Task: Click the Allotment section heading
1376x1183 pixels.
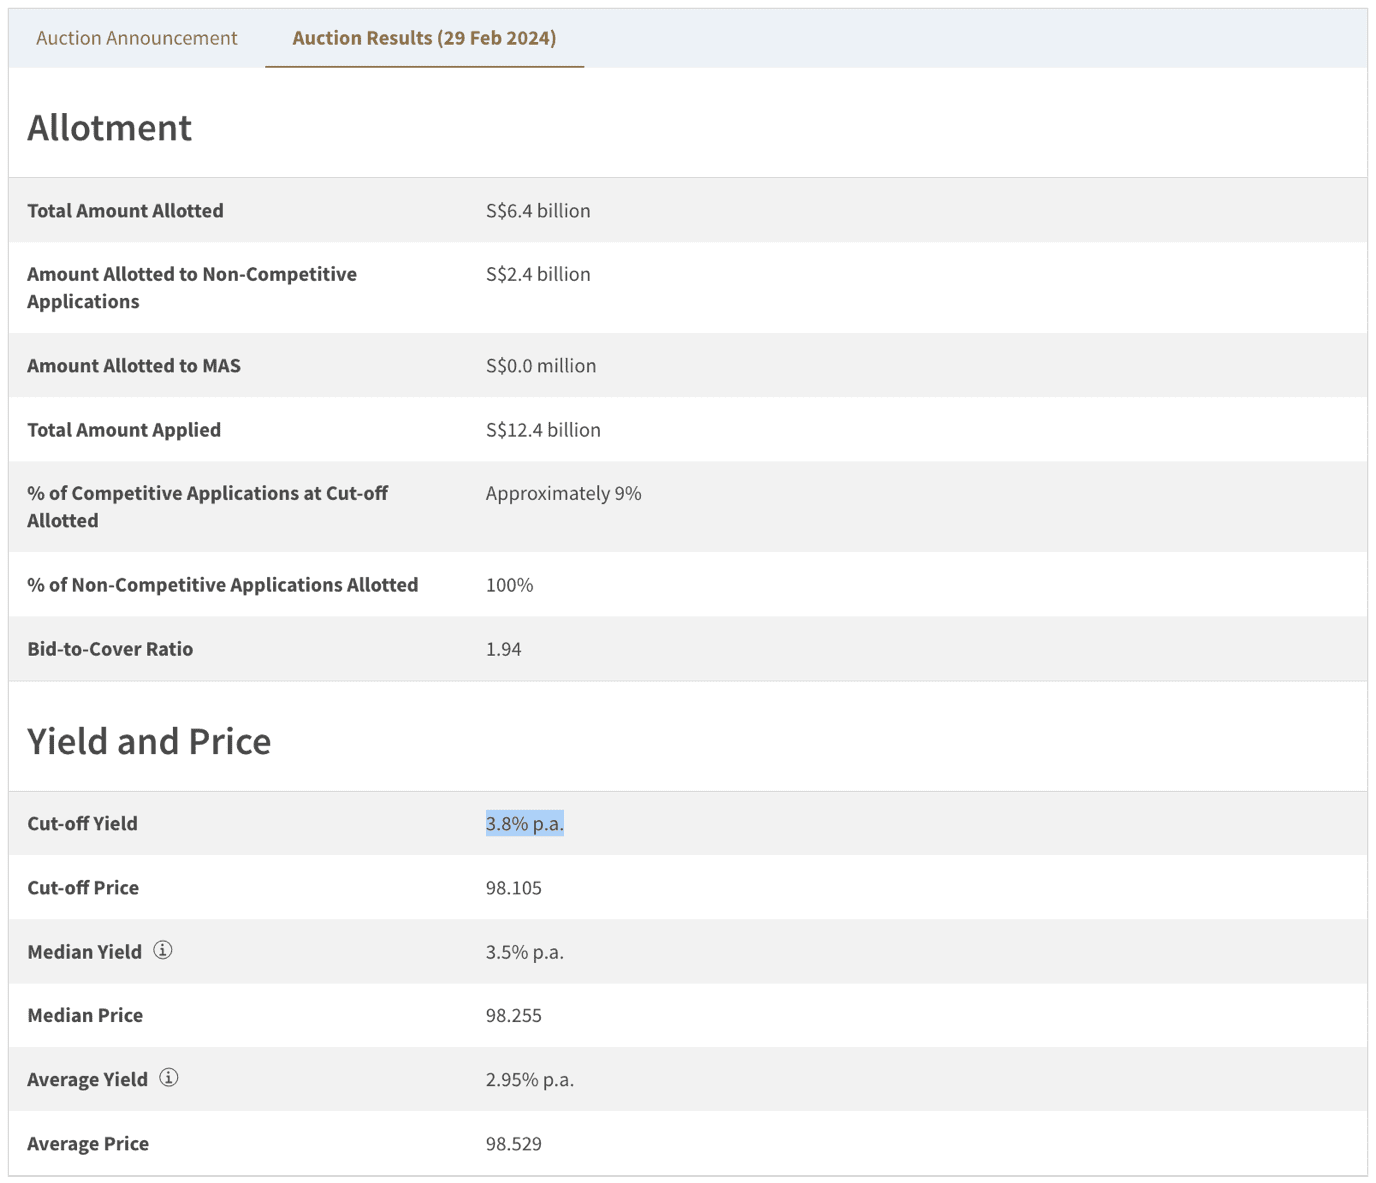Action: [x=110, y=128]
